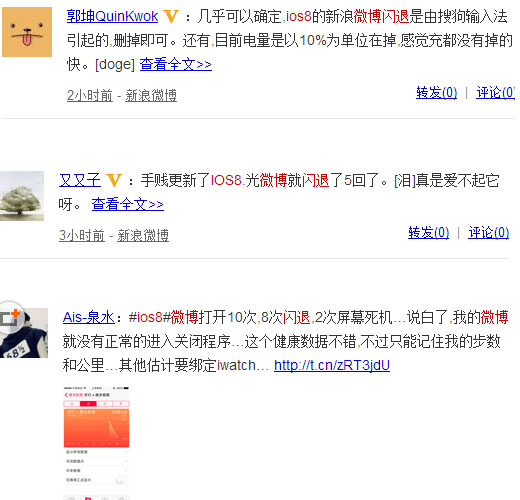Open the Ais-泉水 user avatar
Viewport: 520px width, 500px height.
(24, 333)
